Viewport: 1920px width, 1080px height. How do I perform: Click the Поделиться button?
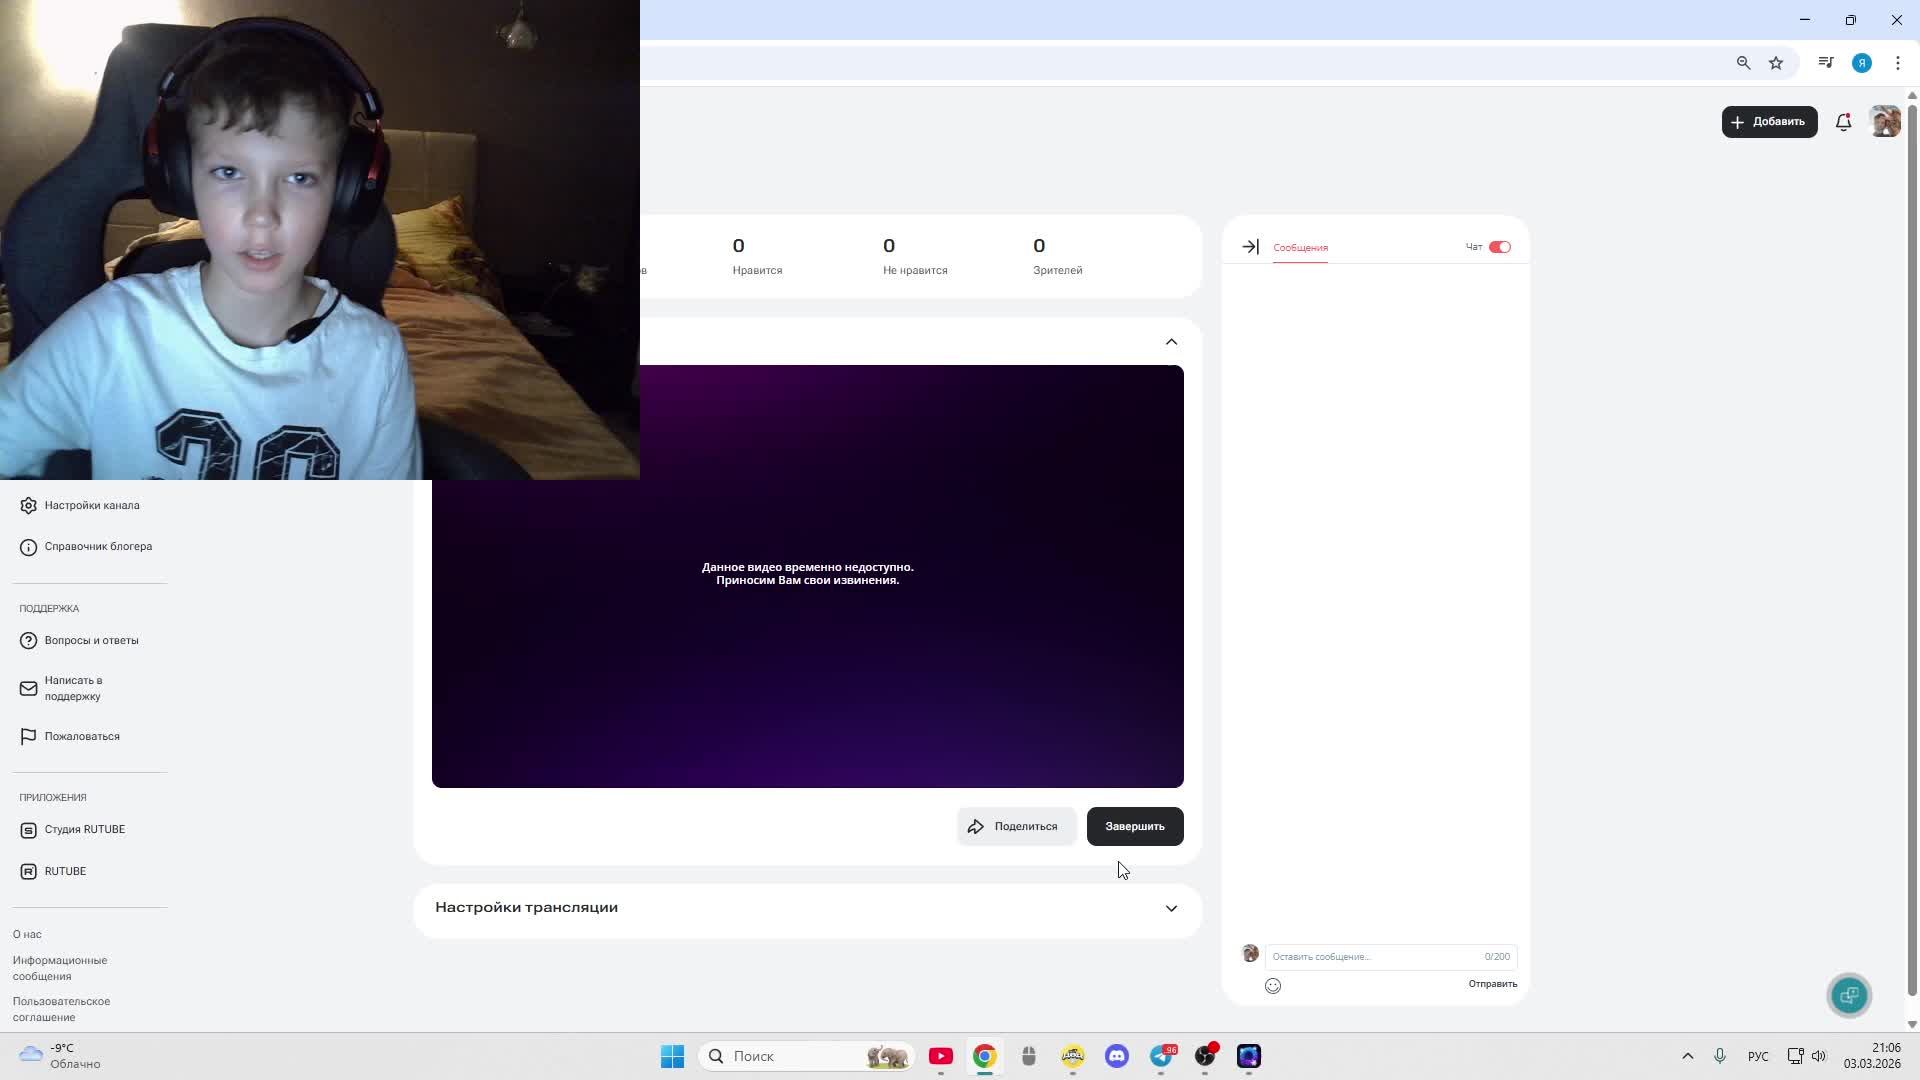point(1015,827)
